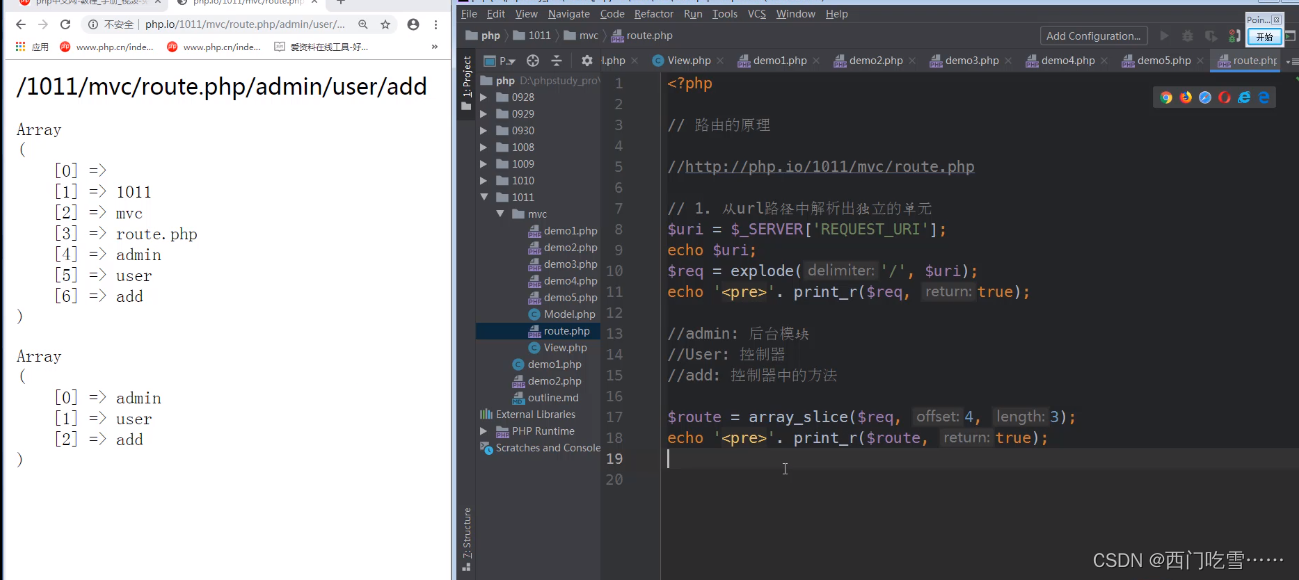The width and height of the screenshot is (1299, 580).
Task: Expand the 1008 folder
Action: coord(483,147)
